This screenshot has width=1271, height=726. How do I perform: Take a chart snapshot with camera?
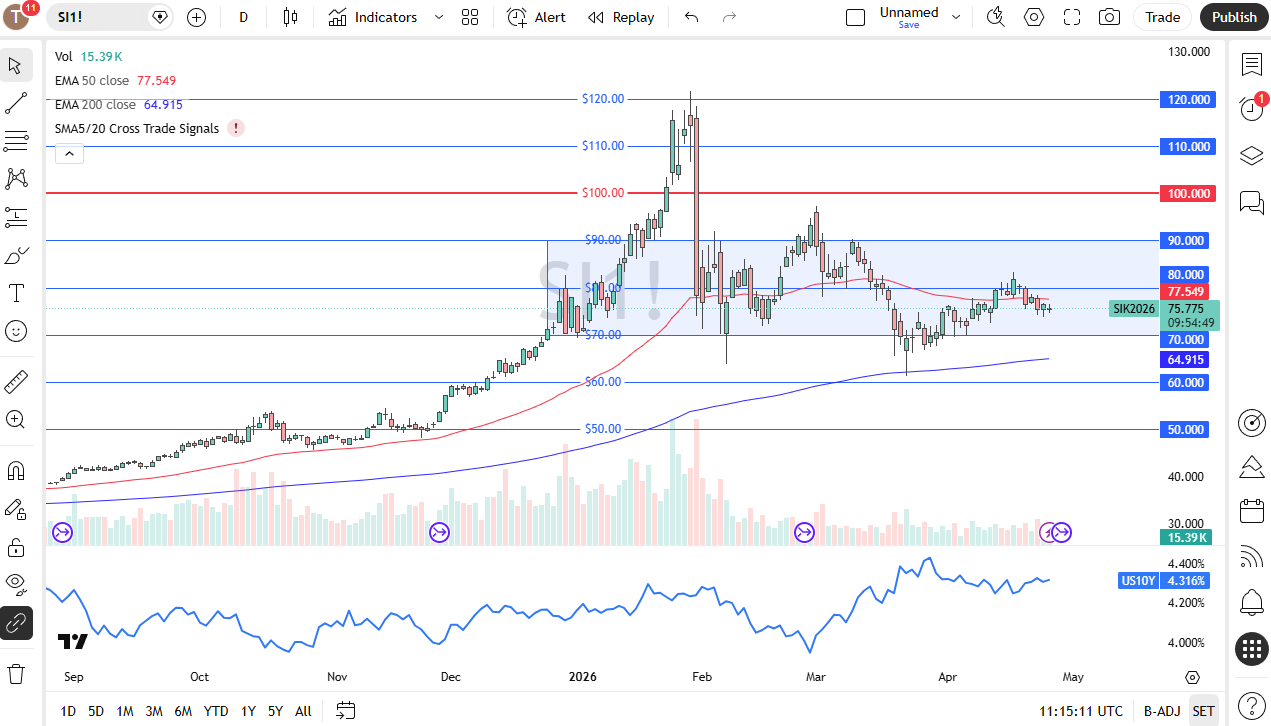tap(1109, 17)
